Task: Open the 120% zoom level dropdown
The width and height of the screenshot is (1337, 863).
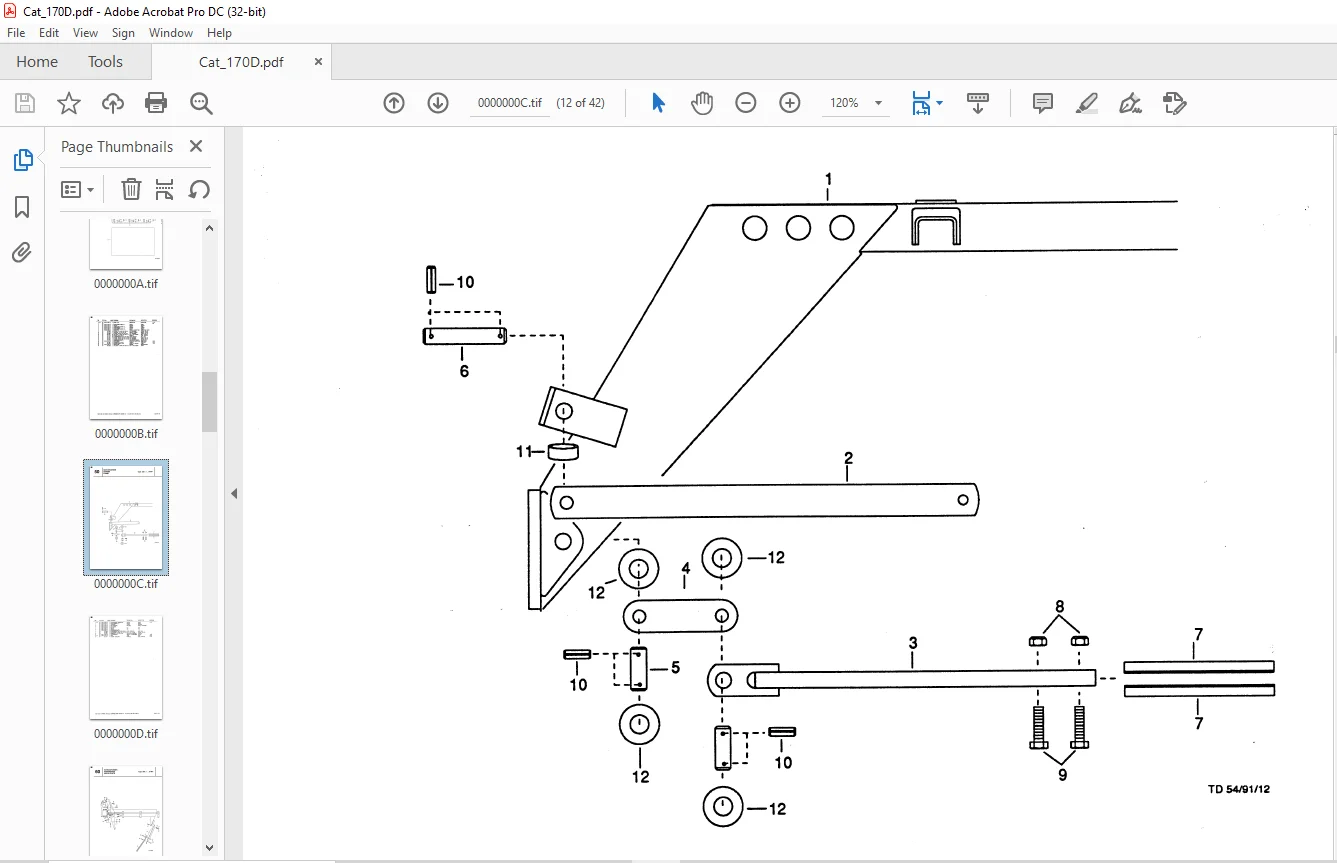Action: tap(857, 103)
